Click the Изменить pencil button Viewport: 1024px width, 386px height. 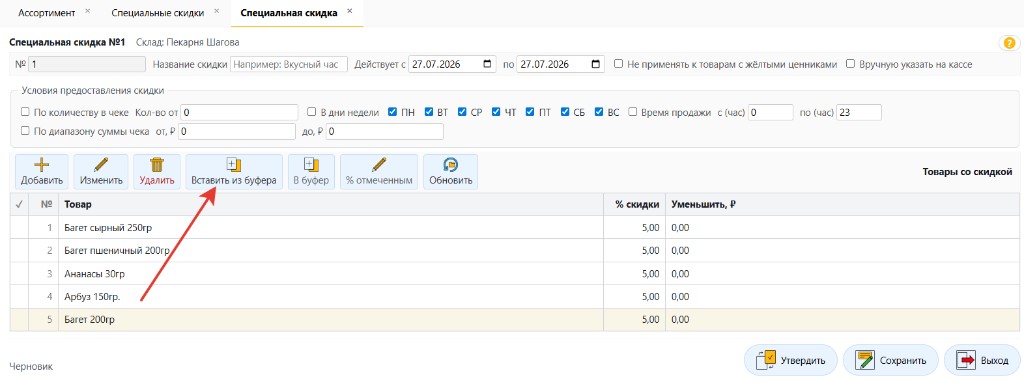(x=101, y=172)
